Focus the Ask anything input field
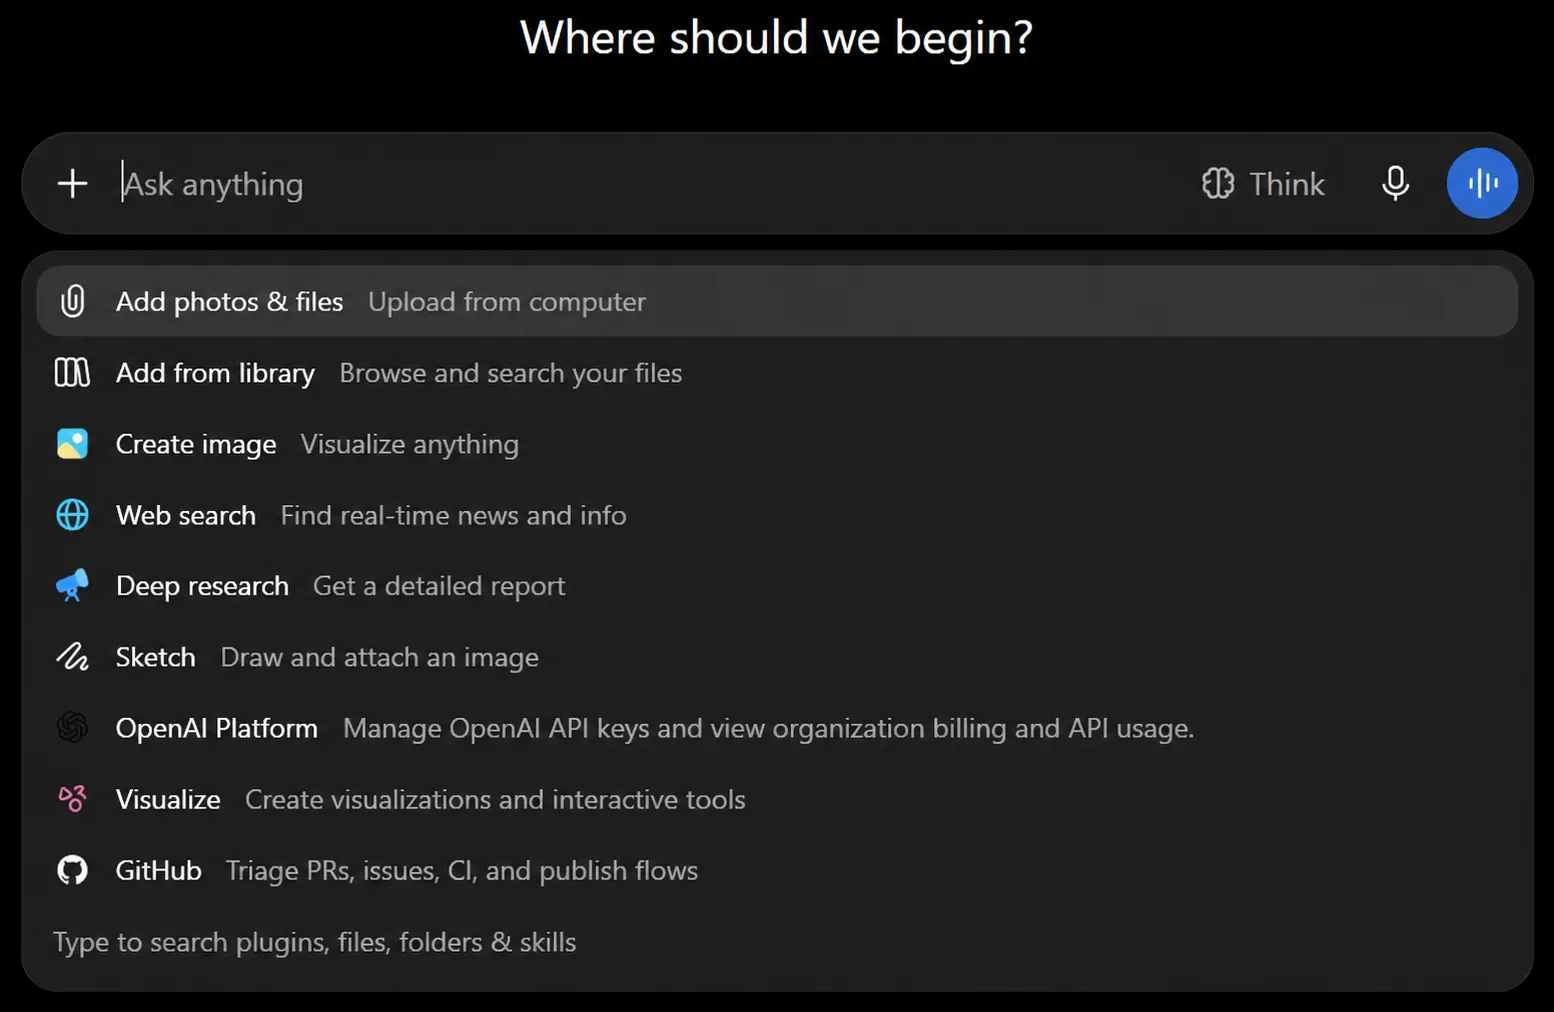This screenshot has width=1554, height=1012. (x=650, y=184)
